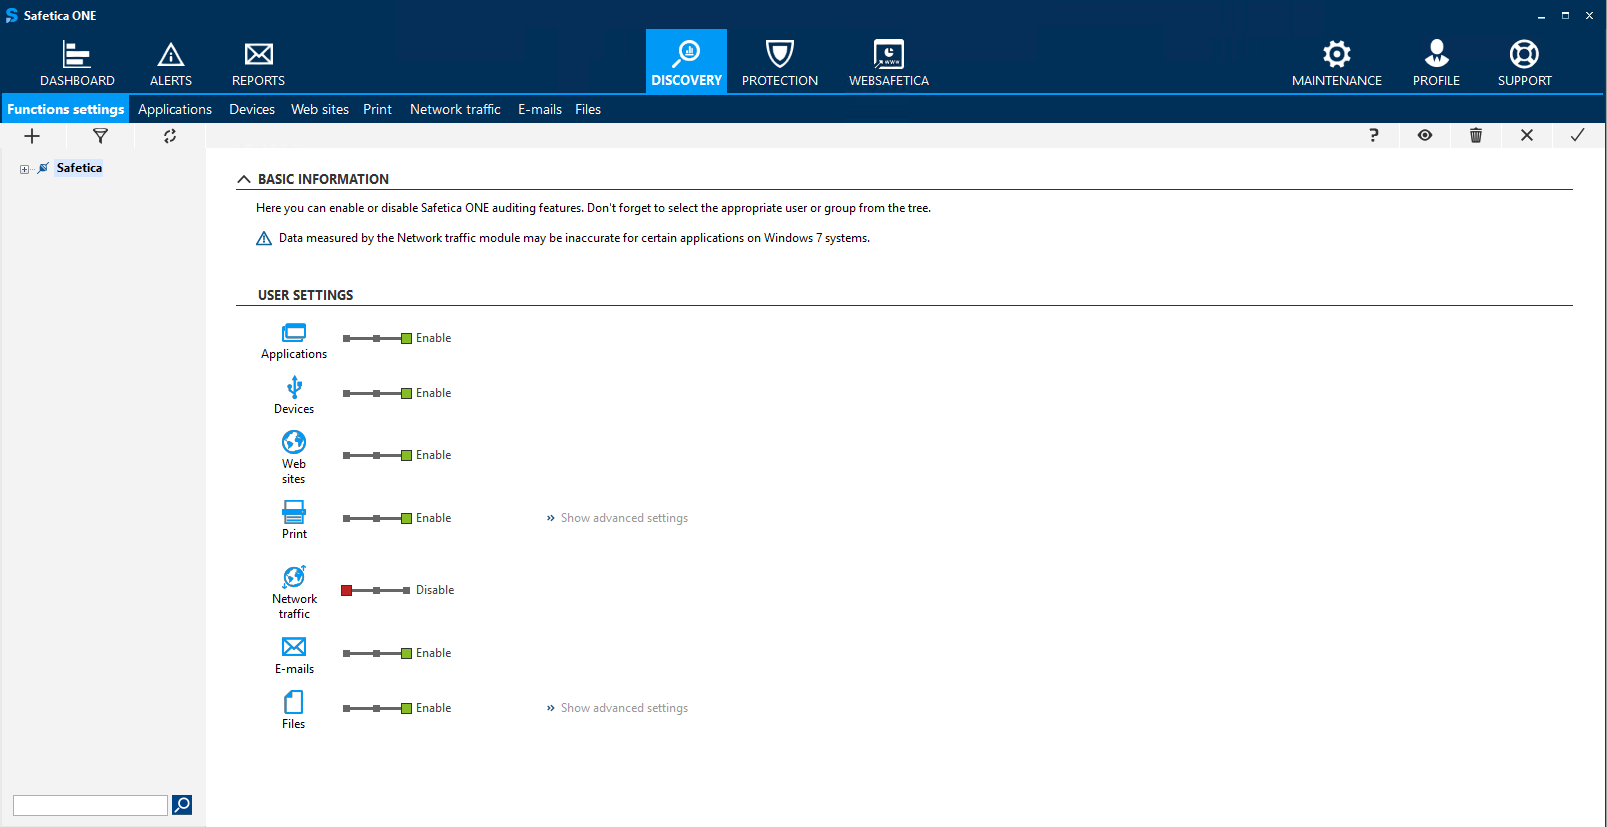Maximize the Safetica ONE window
This screenshot has width=1607, height=827.
[x=1565, y=15]
